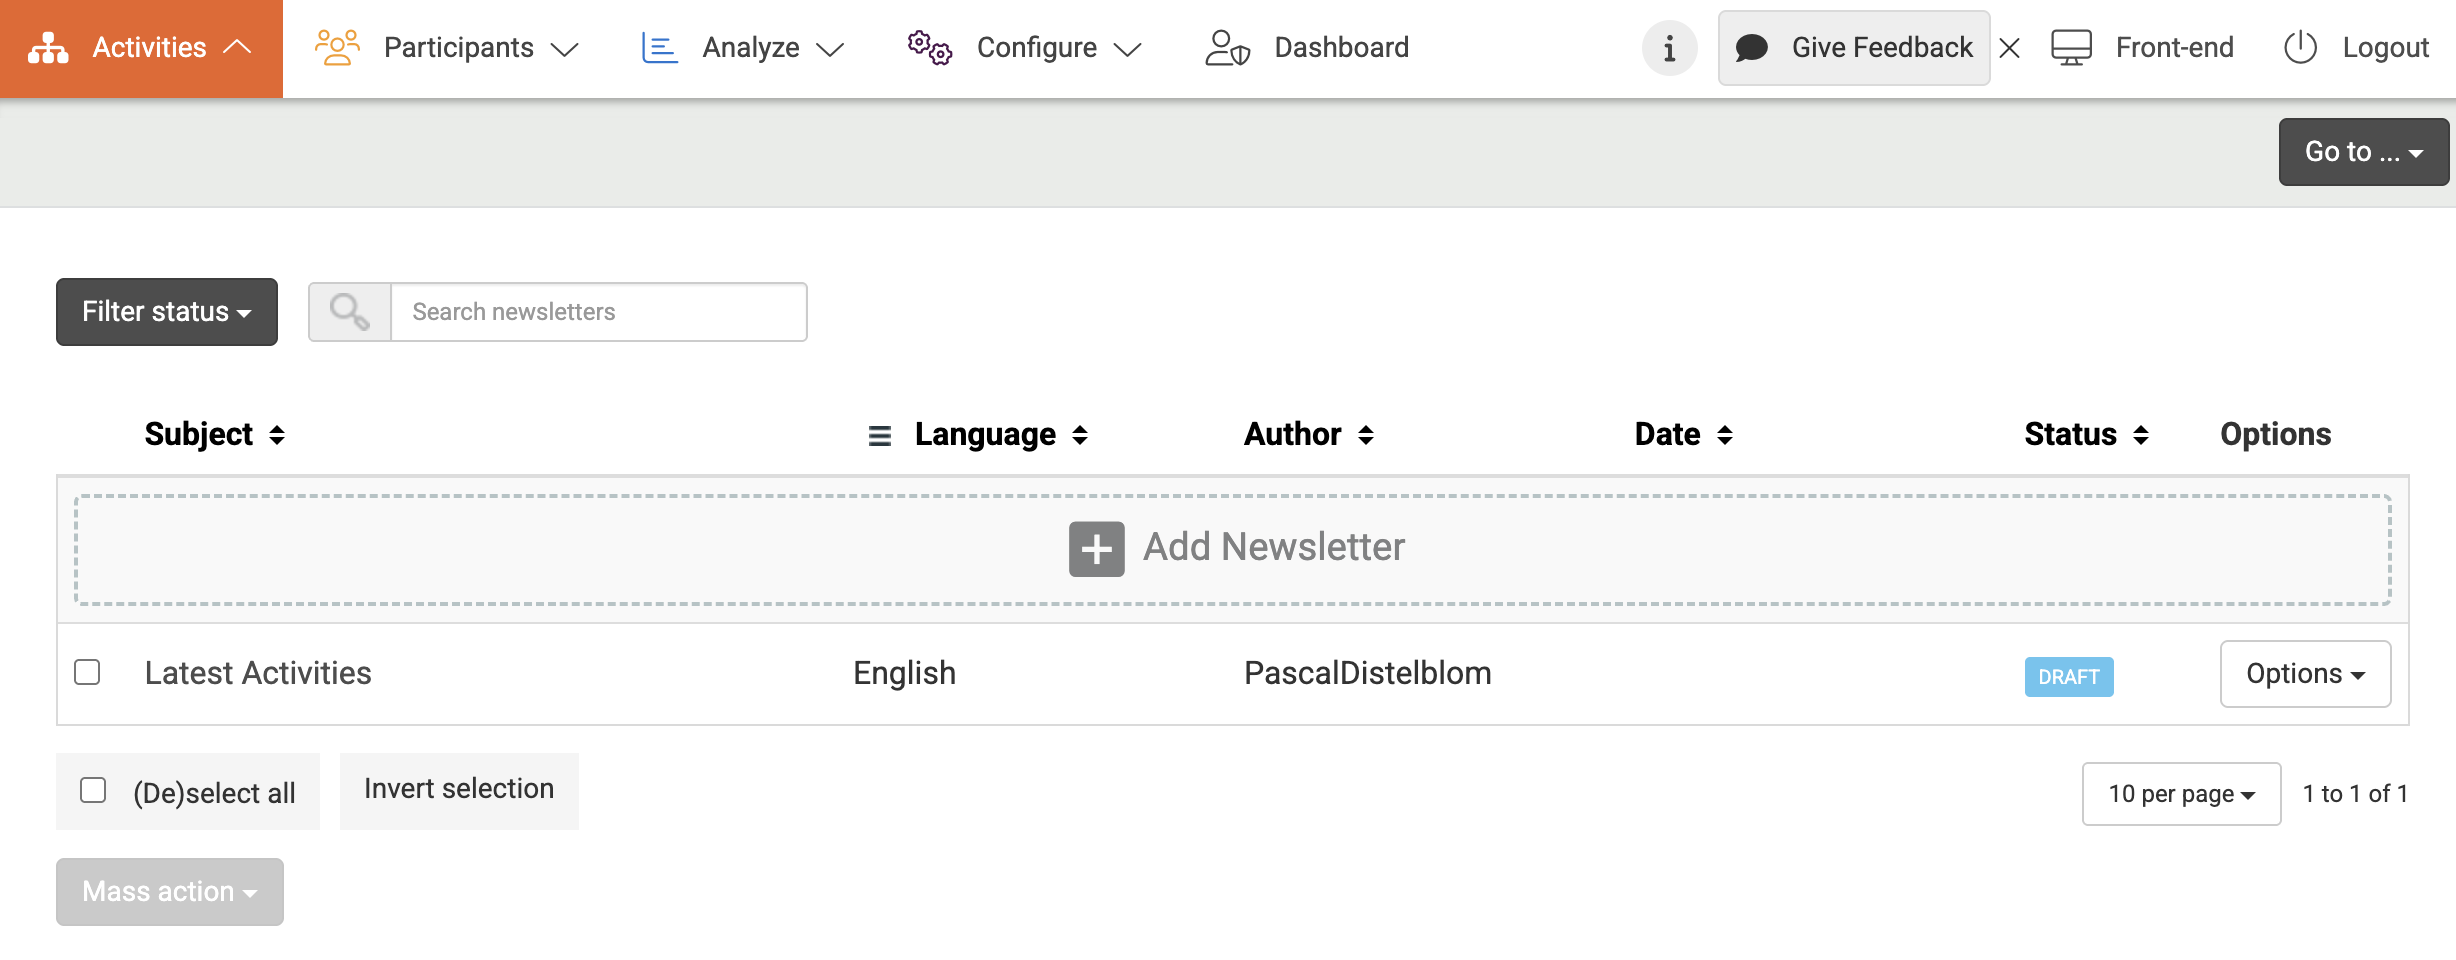Open the 10 per page dropdown
Image resolution: width=2456 pixels, height=960 pixels.
point(2181,794)
